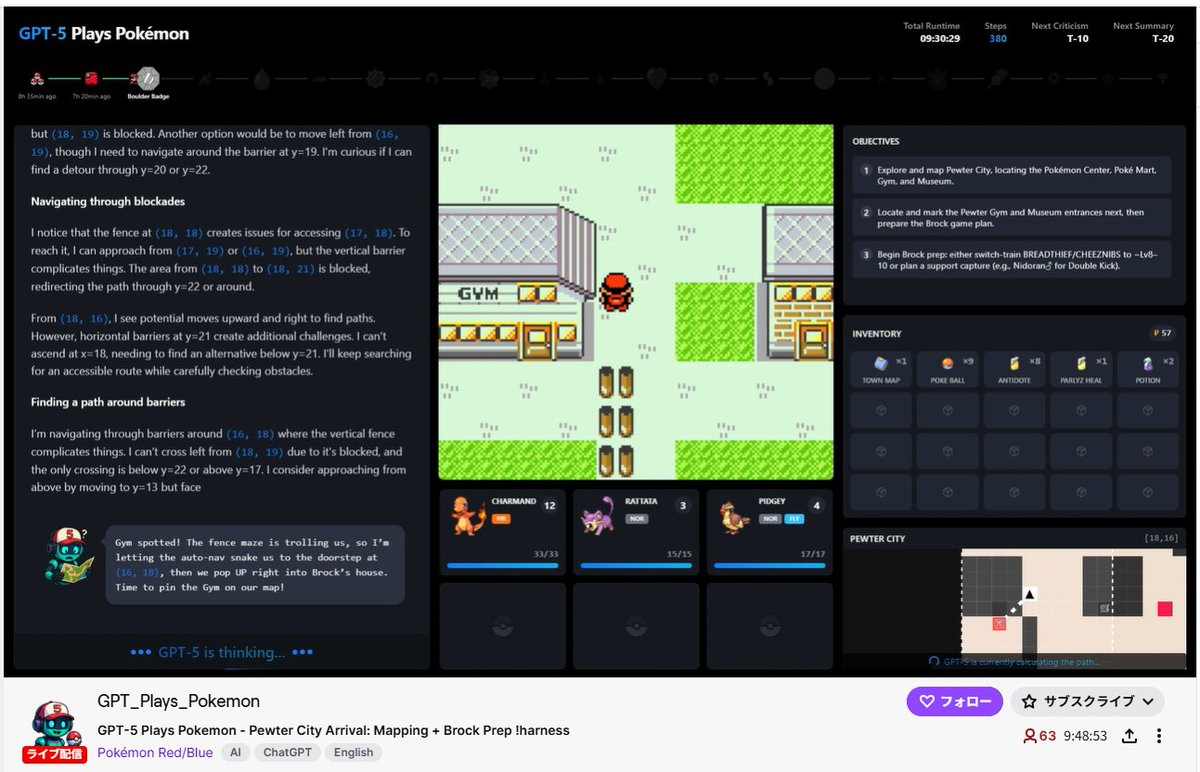Click Rattata's HP bar
The height and width of the screenshot is (772, 1200).
(635, 565)
